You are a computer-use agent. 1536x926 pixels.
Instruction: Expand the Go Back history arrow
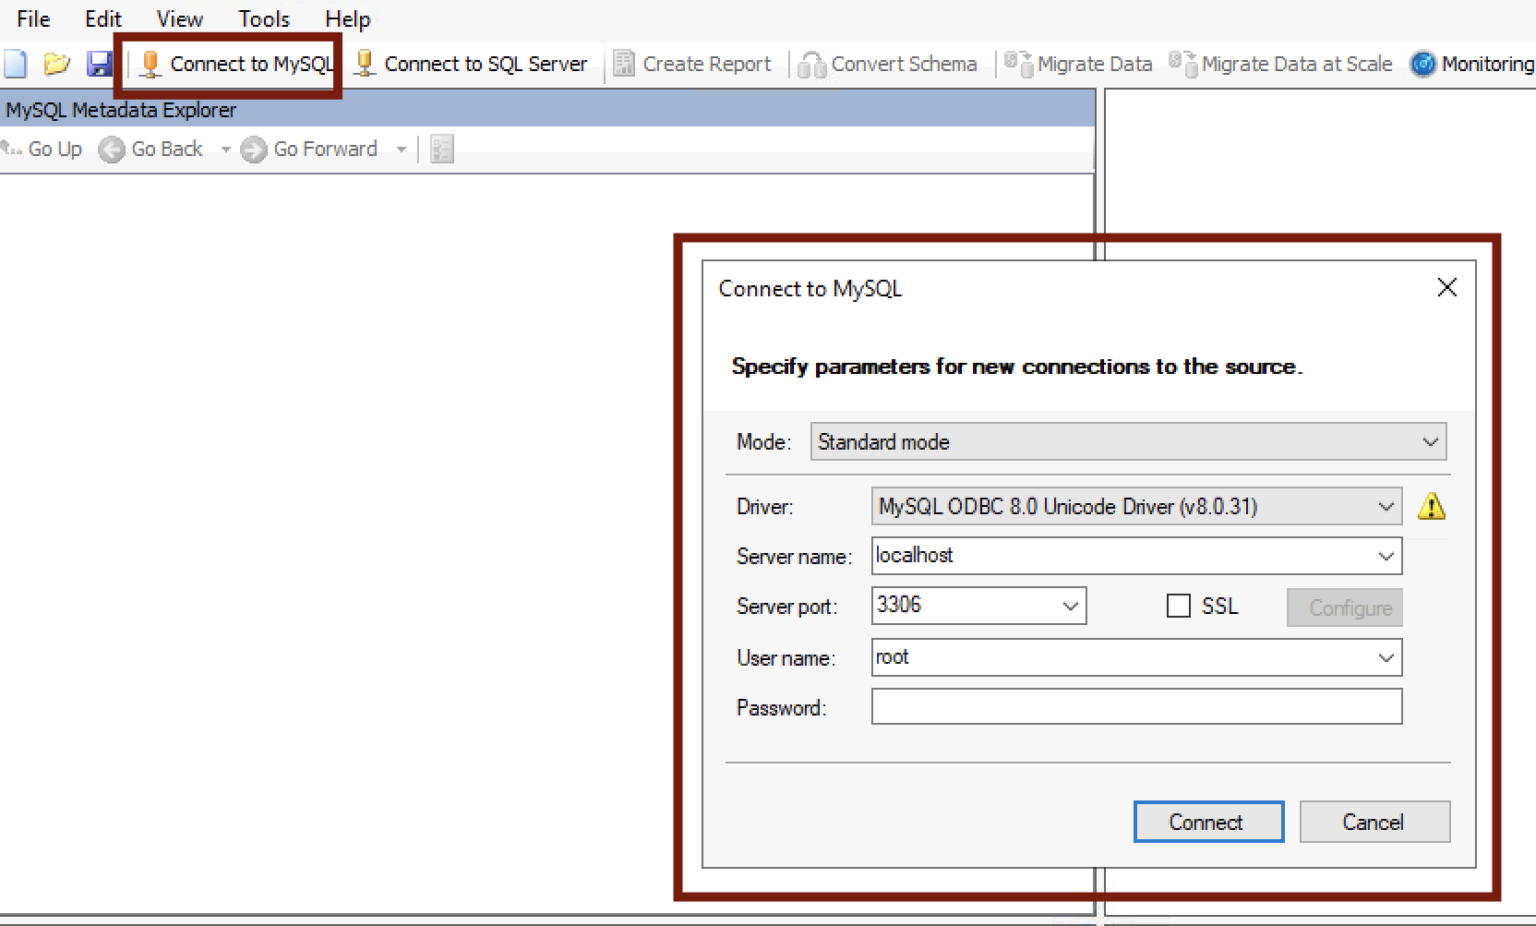tap(224, 148)
